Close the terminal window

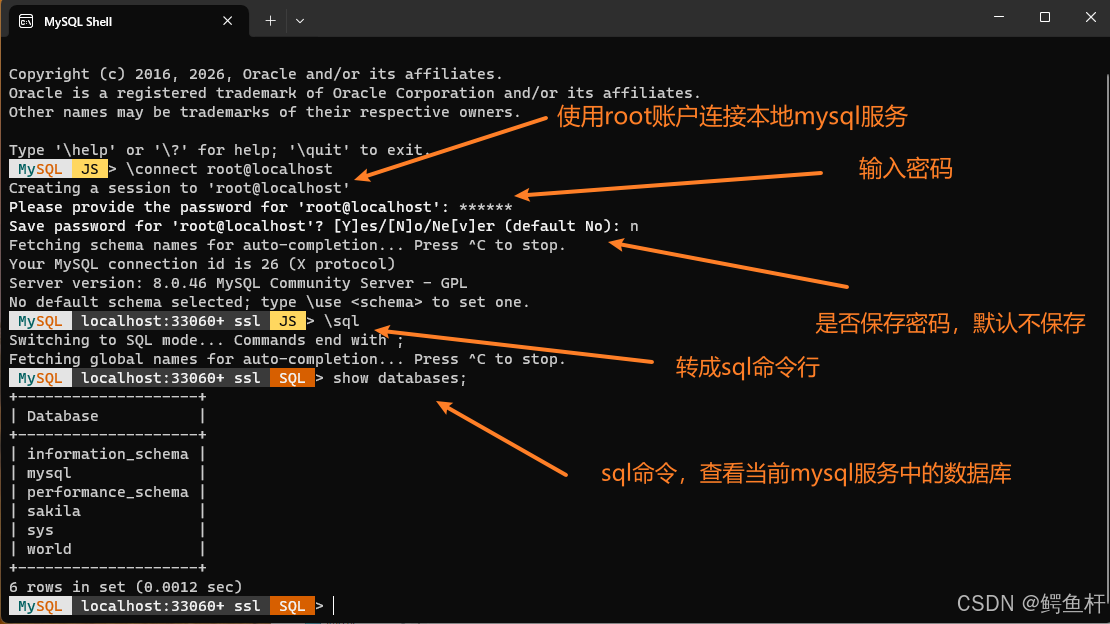1090,17
